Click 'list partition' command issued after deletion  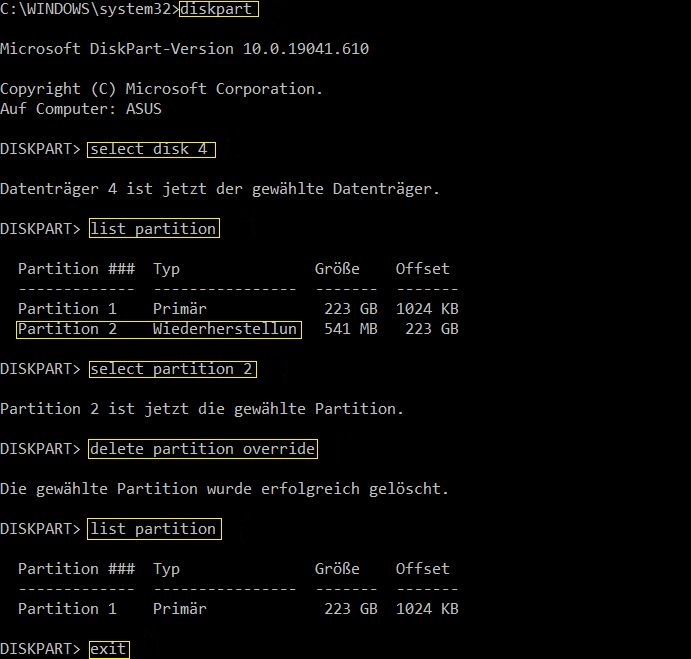click(153, 529)
